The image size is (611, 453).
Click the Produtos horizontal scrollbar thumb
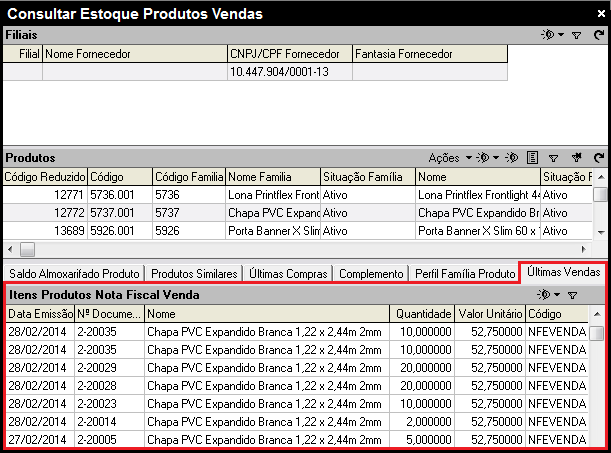tap(27, 249)
